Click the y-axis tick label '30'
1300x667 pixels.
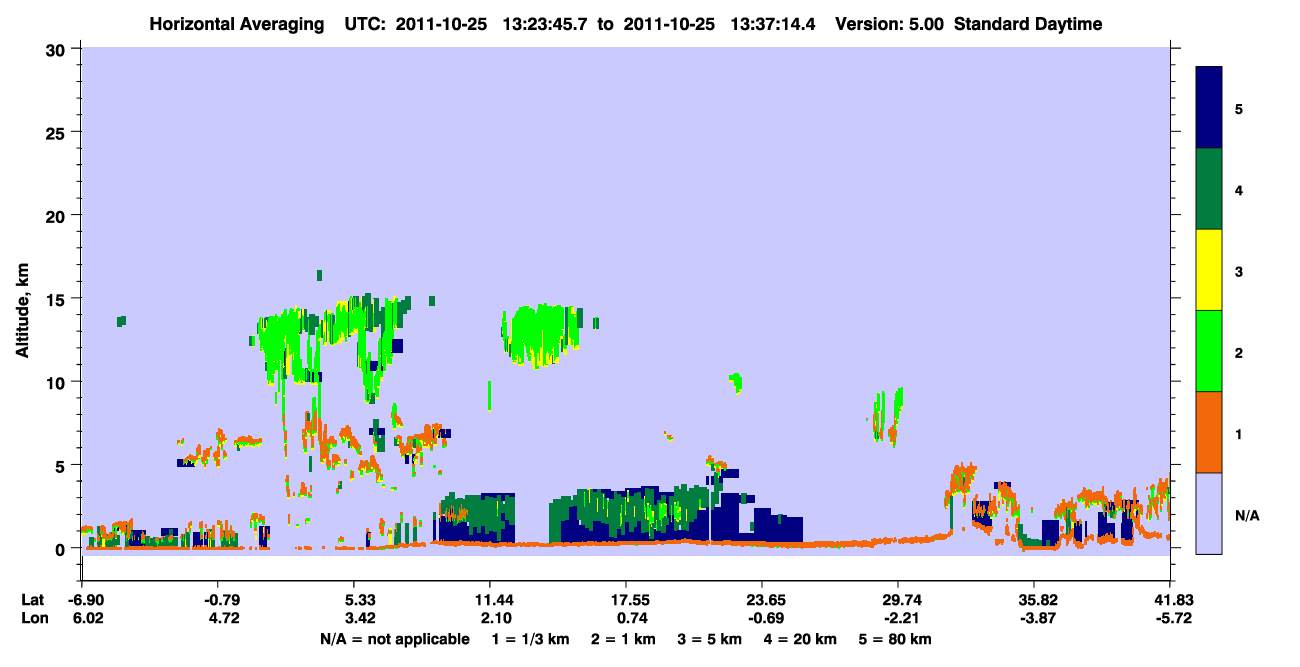pos(58,49)
